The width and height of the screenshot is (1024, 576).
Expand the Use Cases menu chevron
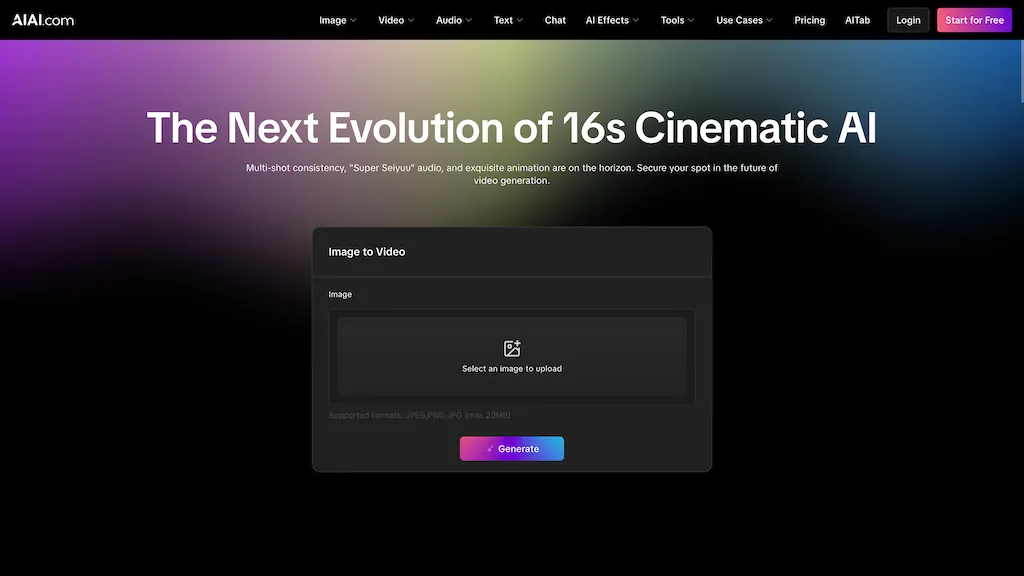click(x=769, y=20)
